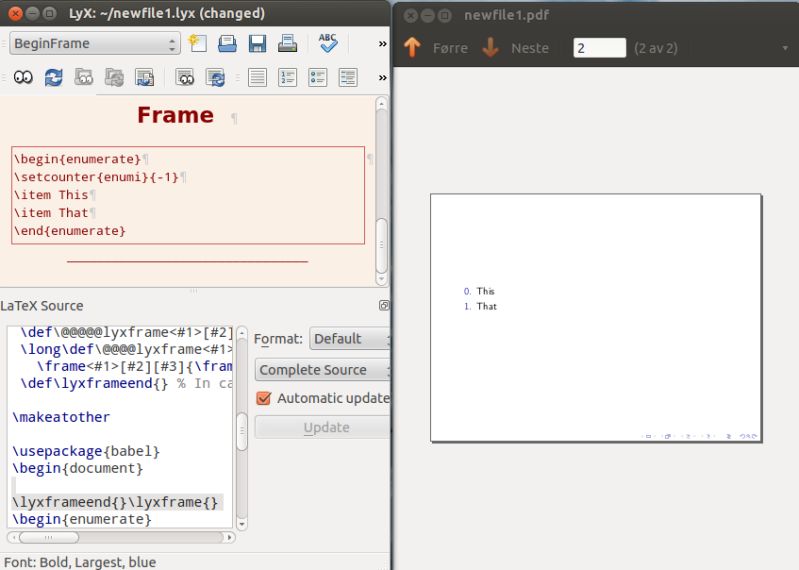Click source view scroll-right arrow
Image resolution: width=799 pixels, height=570 pixels.
(x=229, y=537)
